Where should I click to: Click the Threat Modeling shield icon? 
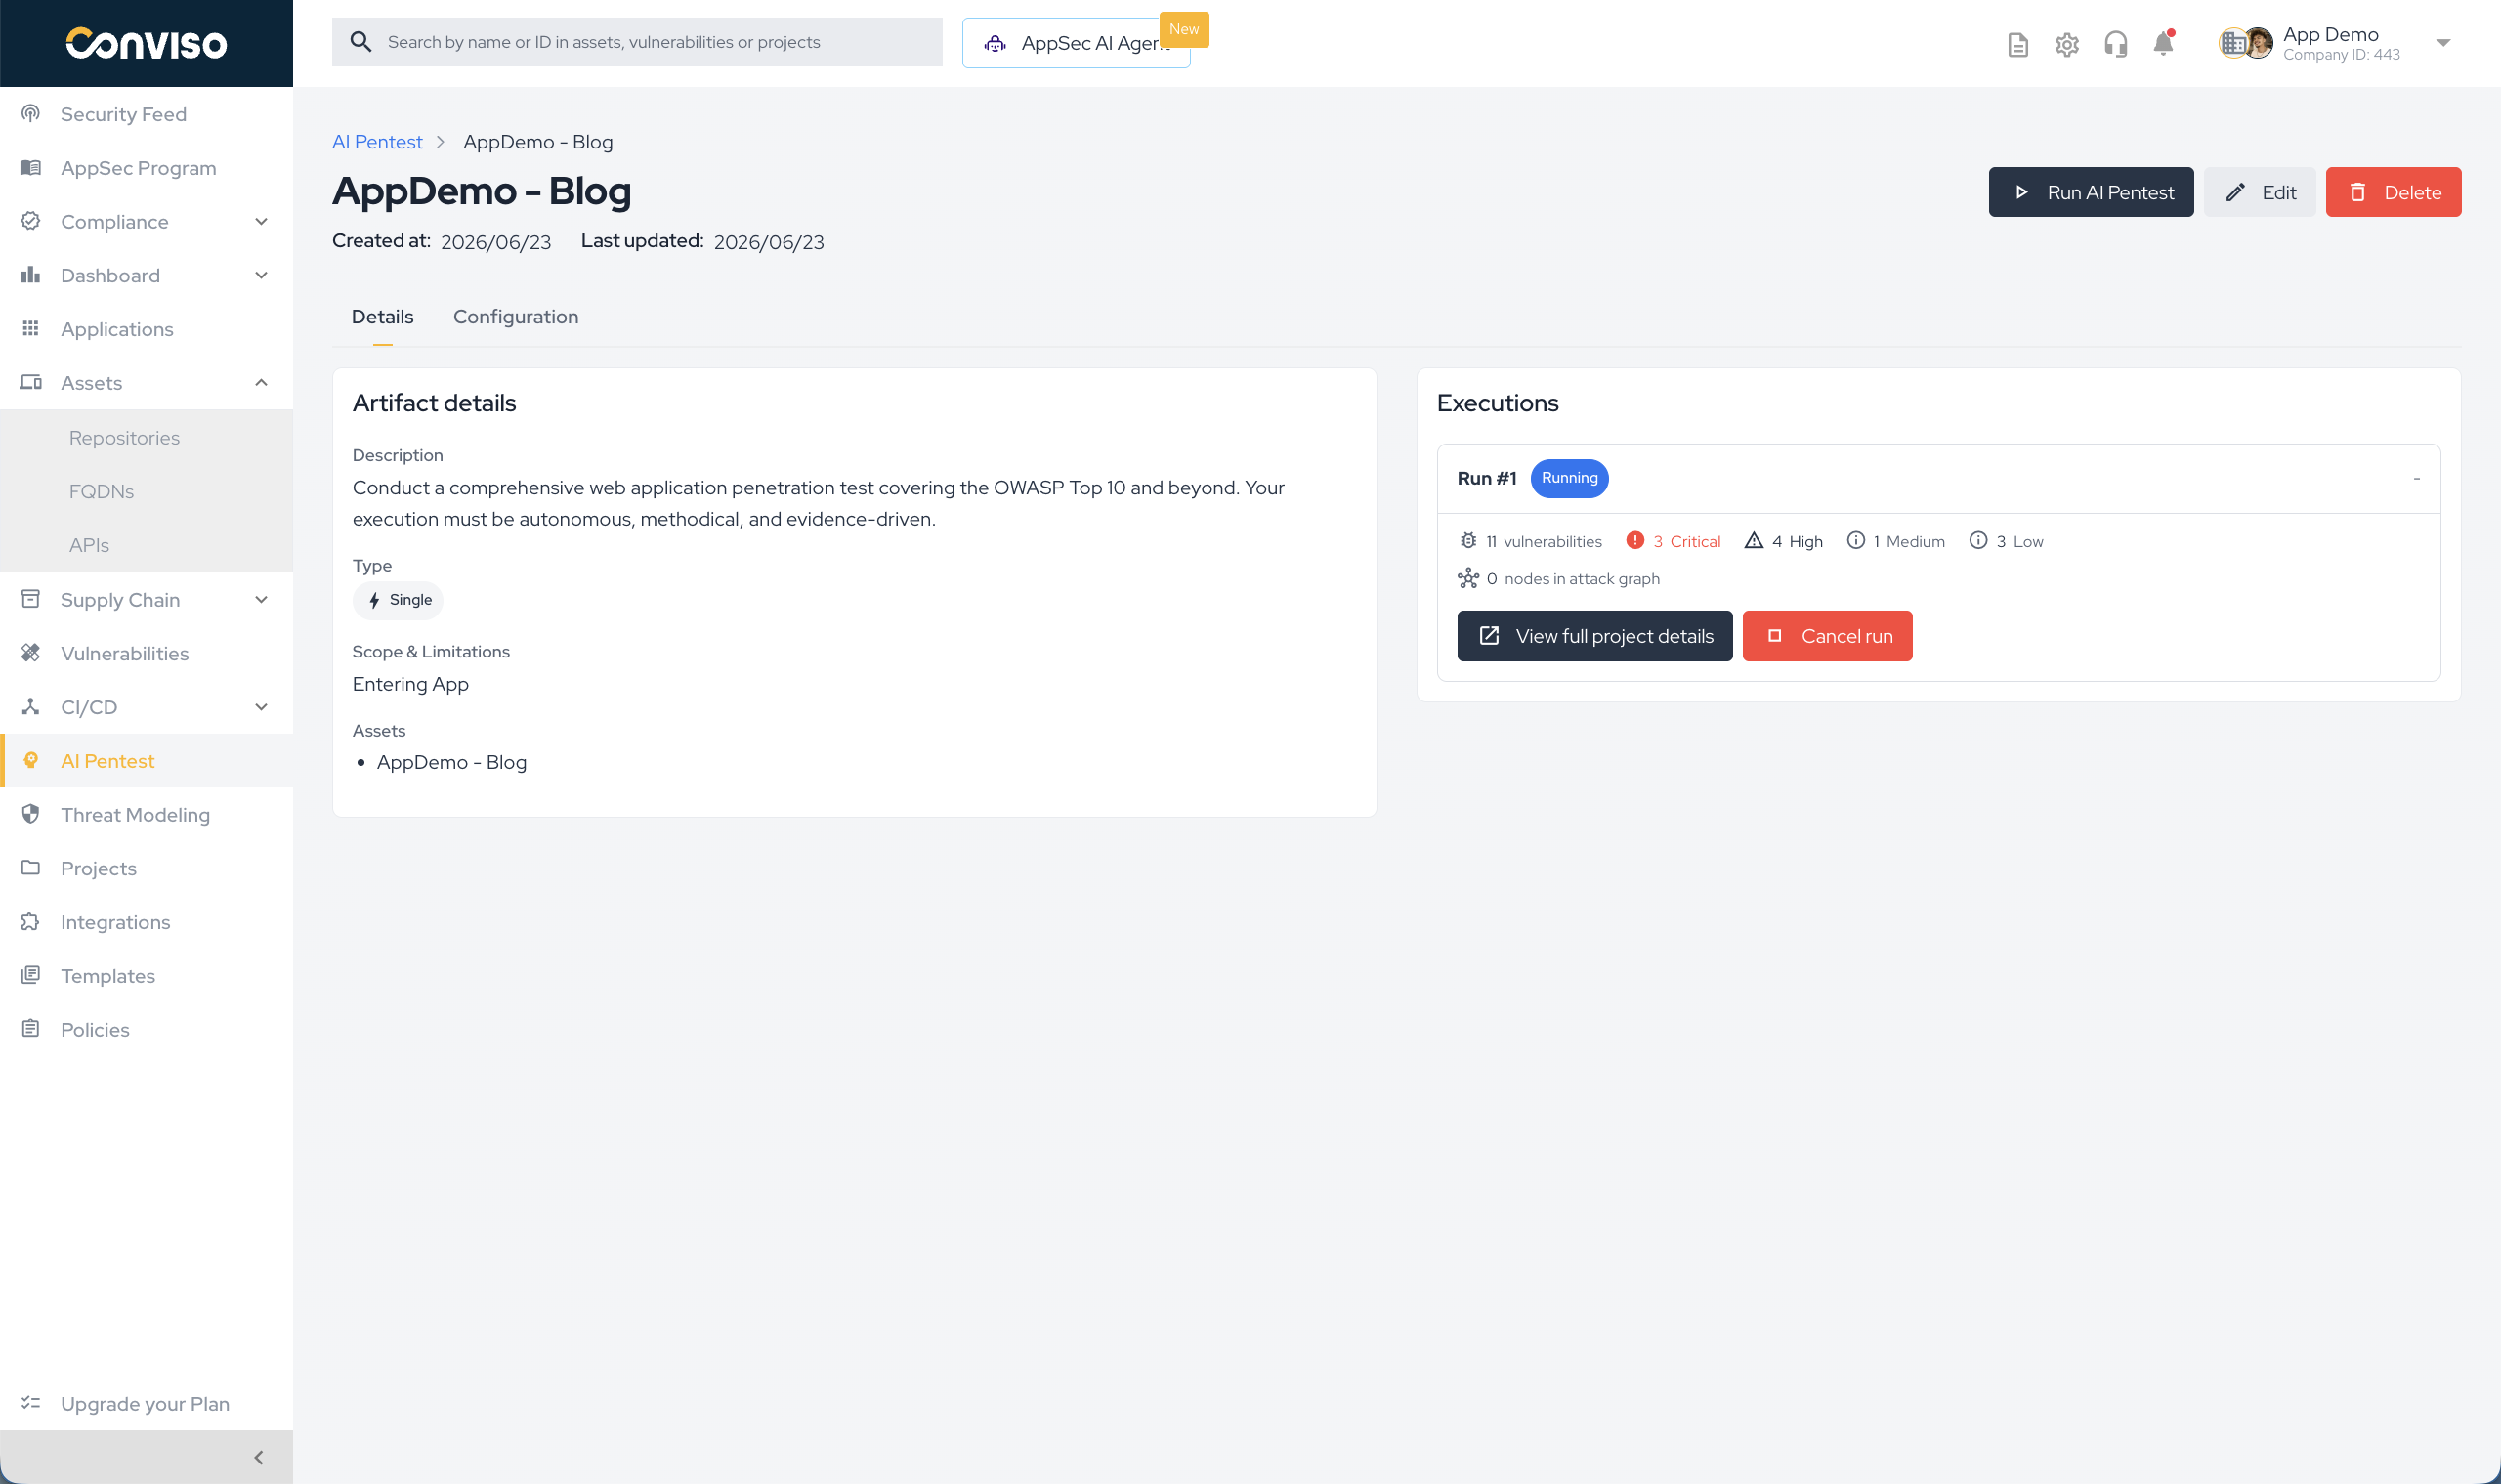pos(31,815)
